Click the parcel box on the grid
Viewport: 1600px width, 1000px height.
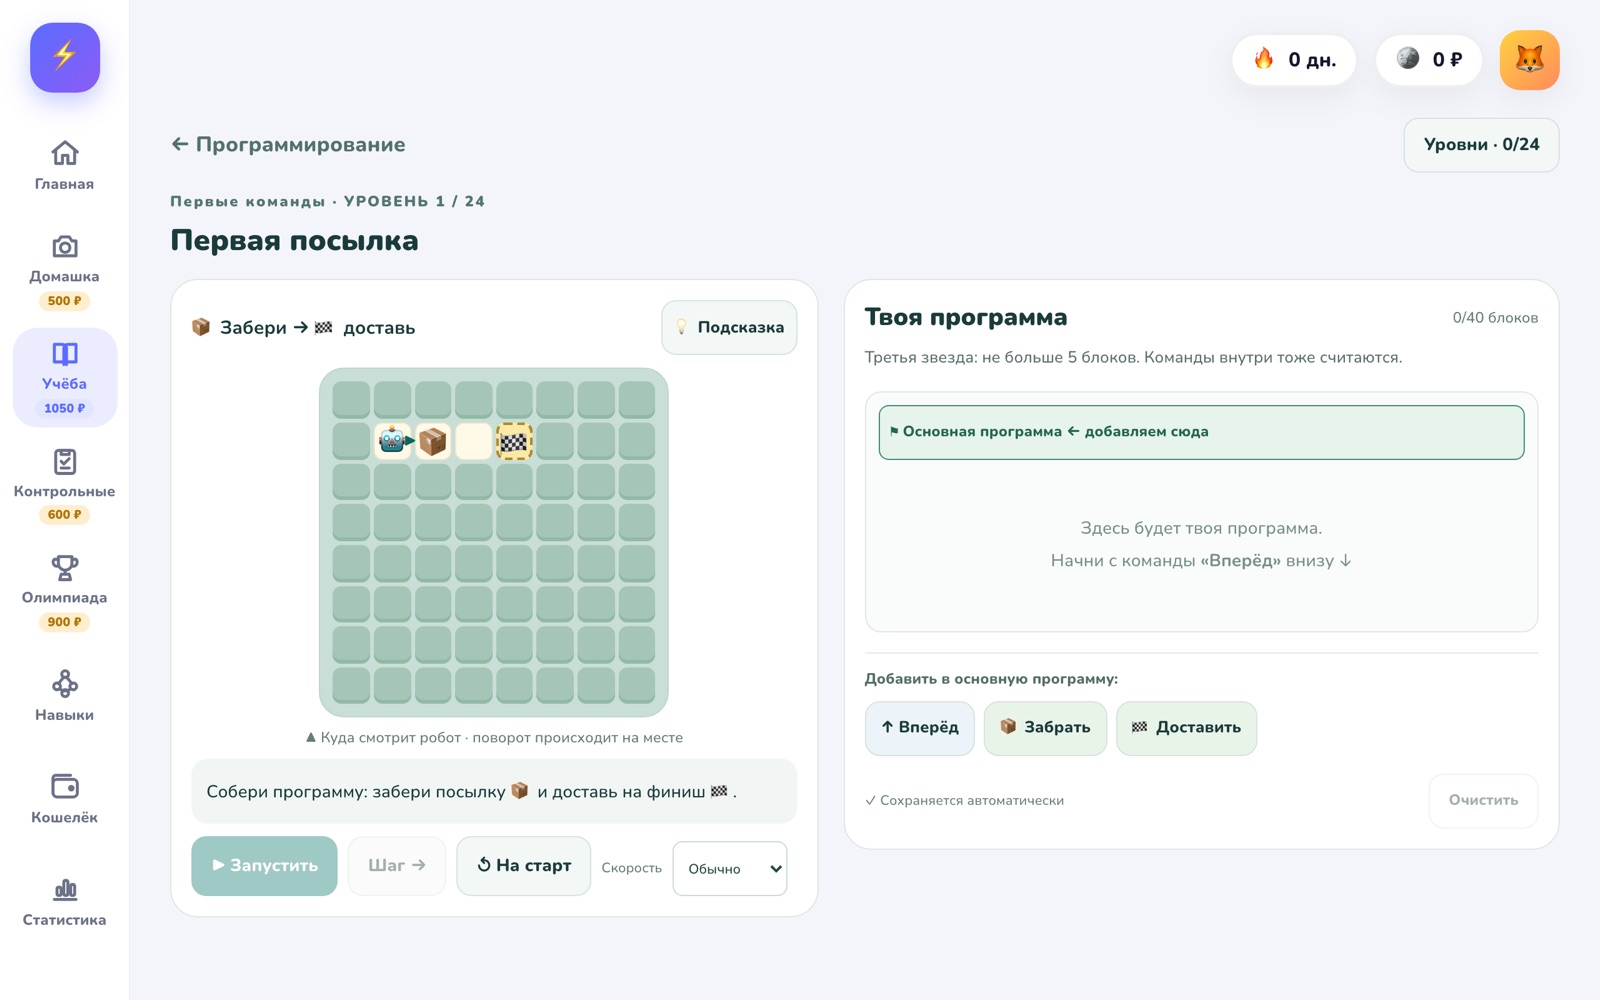pos(433,441)
